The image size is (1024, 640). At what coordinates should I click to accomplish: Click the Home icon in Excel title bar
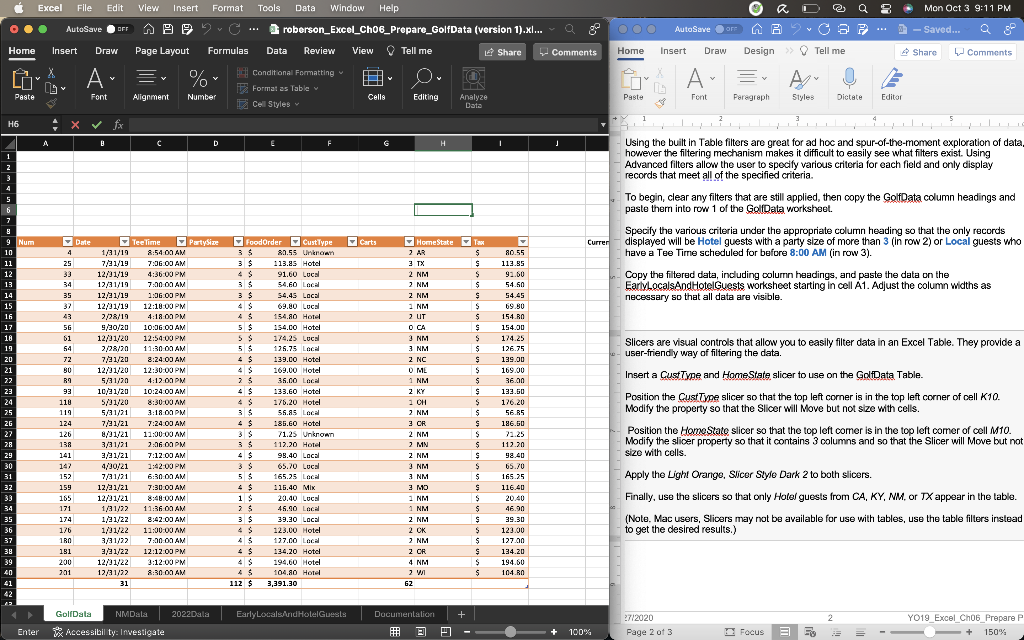pos(148,29)
